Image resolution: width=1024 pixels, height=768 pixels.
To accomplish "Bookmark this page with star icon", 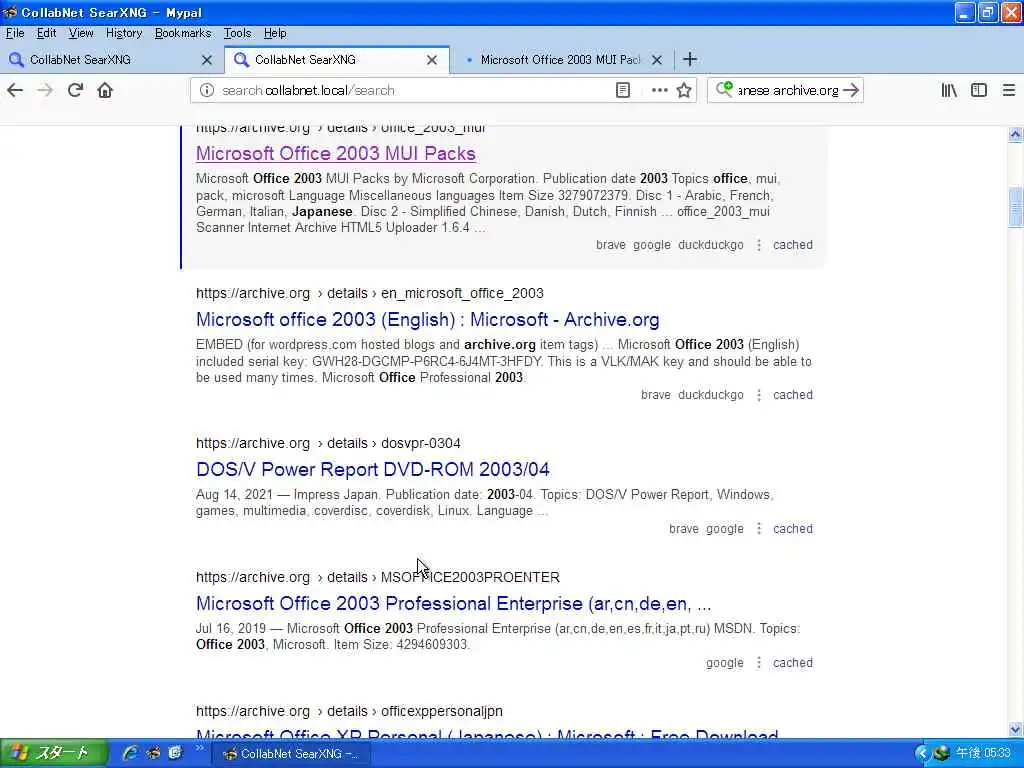I will click(684, 90).
